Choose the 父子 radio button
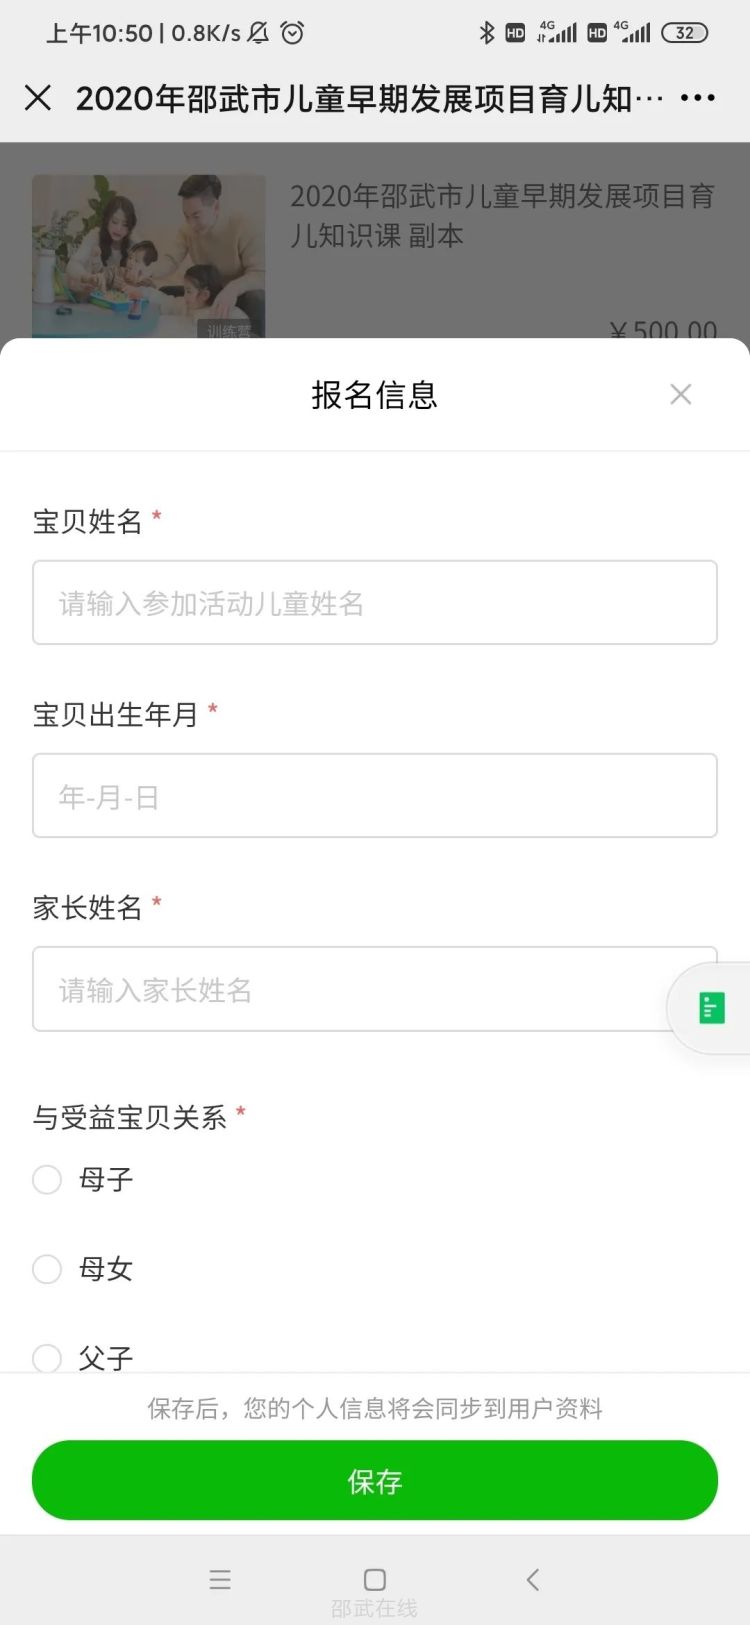Image resolution: width=750 pixels, height=1625 pixels. (x=47, y=1358)
